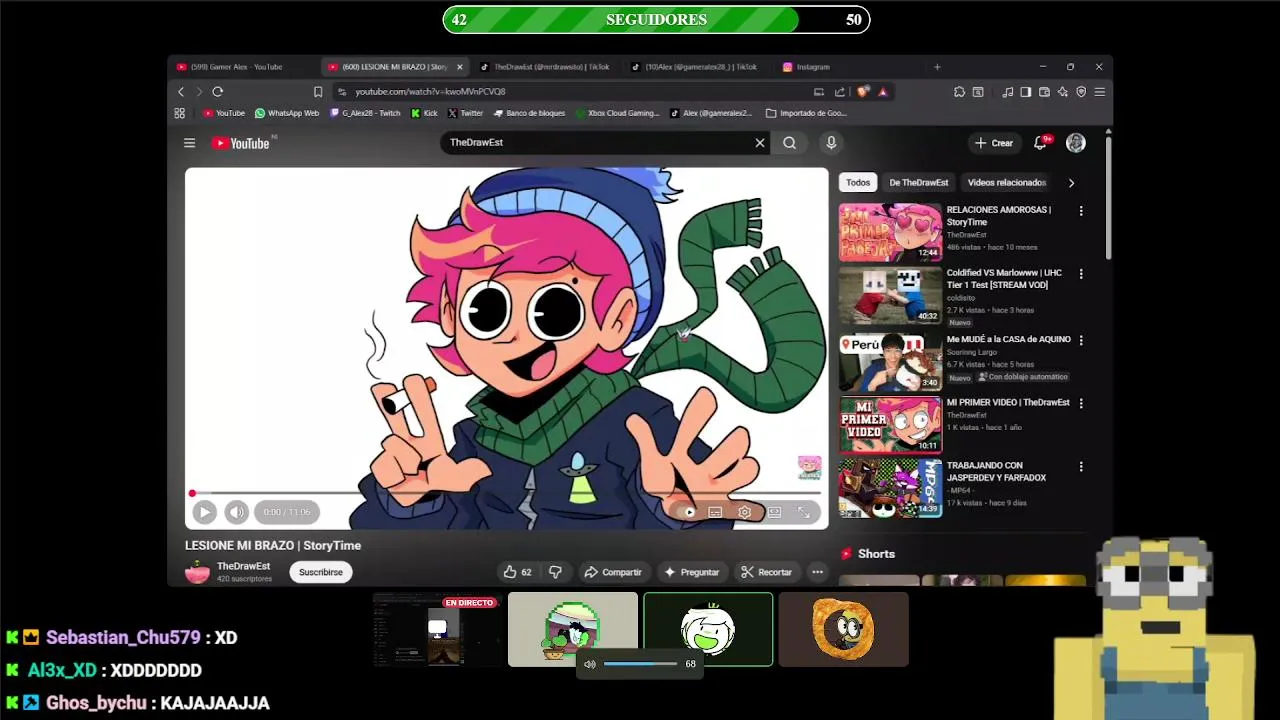Select the EN DIRECTO live preview thumbnail
The height and width of the screenshot is (720, 1280).
[437, 629]
